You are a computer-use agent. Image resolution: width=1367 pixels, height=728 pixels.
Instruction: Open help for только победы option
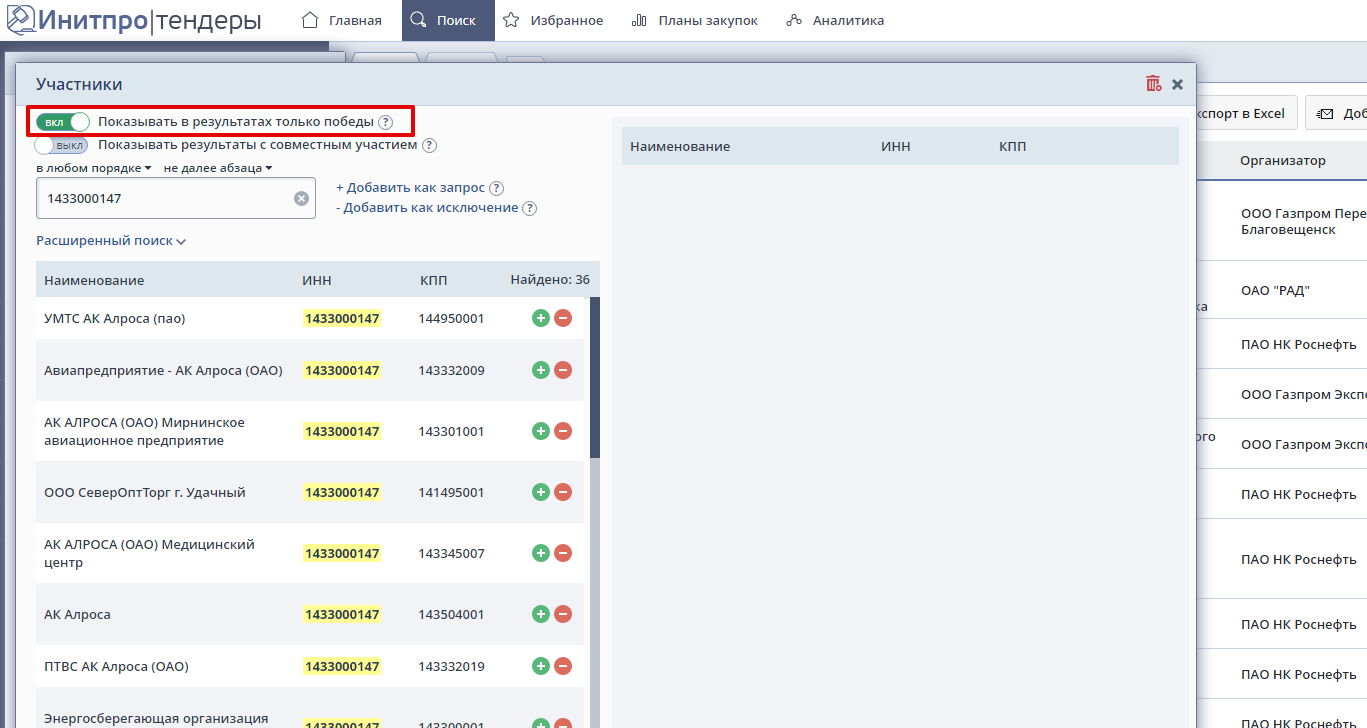(x=385, y=122)
